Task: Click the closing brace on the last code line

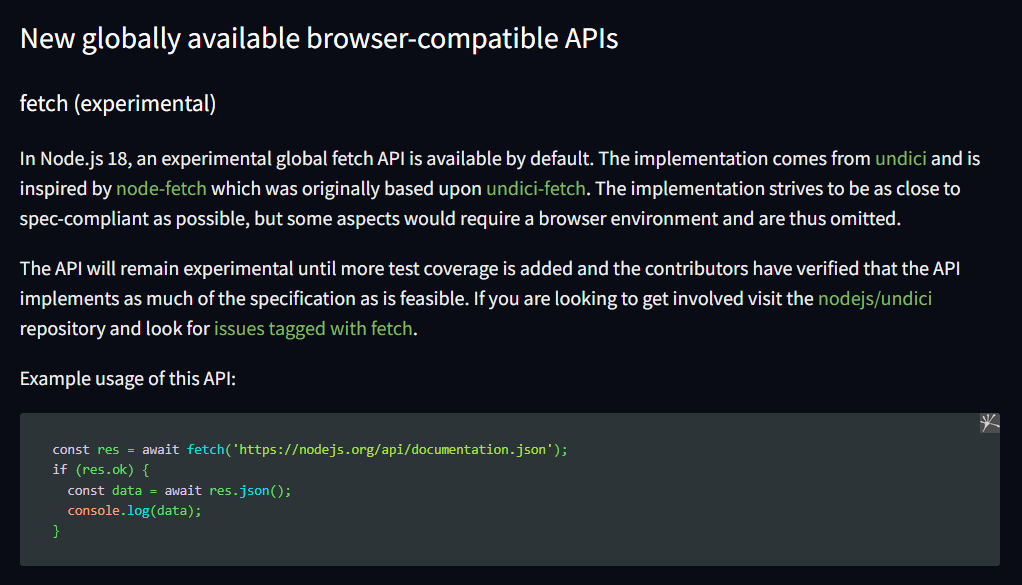Action: 57,531
